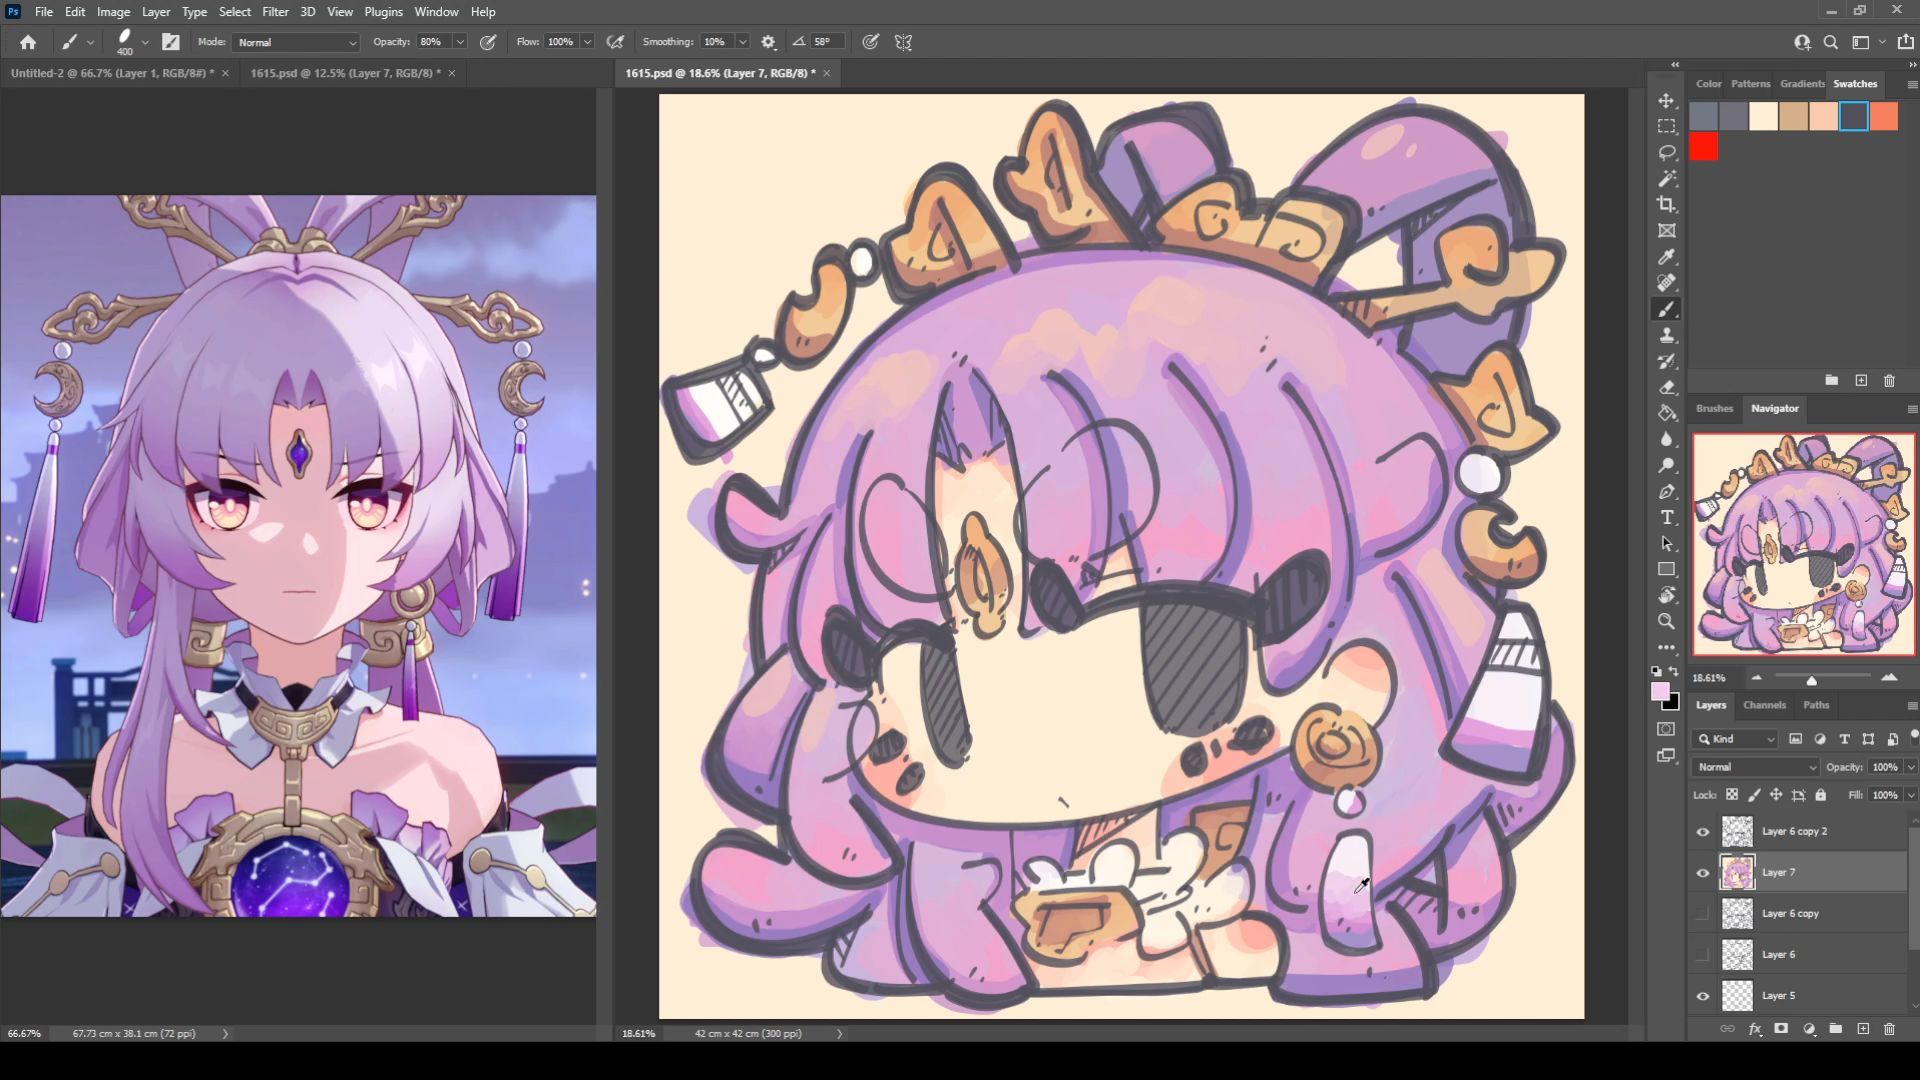Click the Navigator zoom slider handle

(1811, 680)
